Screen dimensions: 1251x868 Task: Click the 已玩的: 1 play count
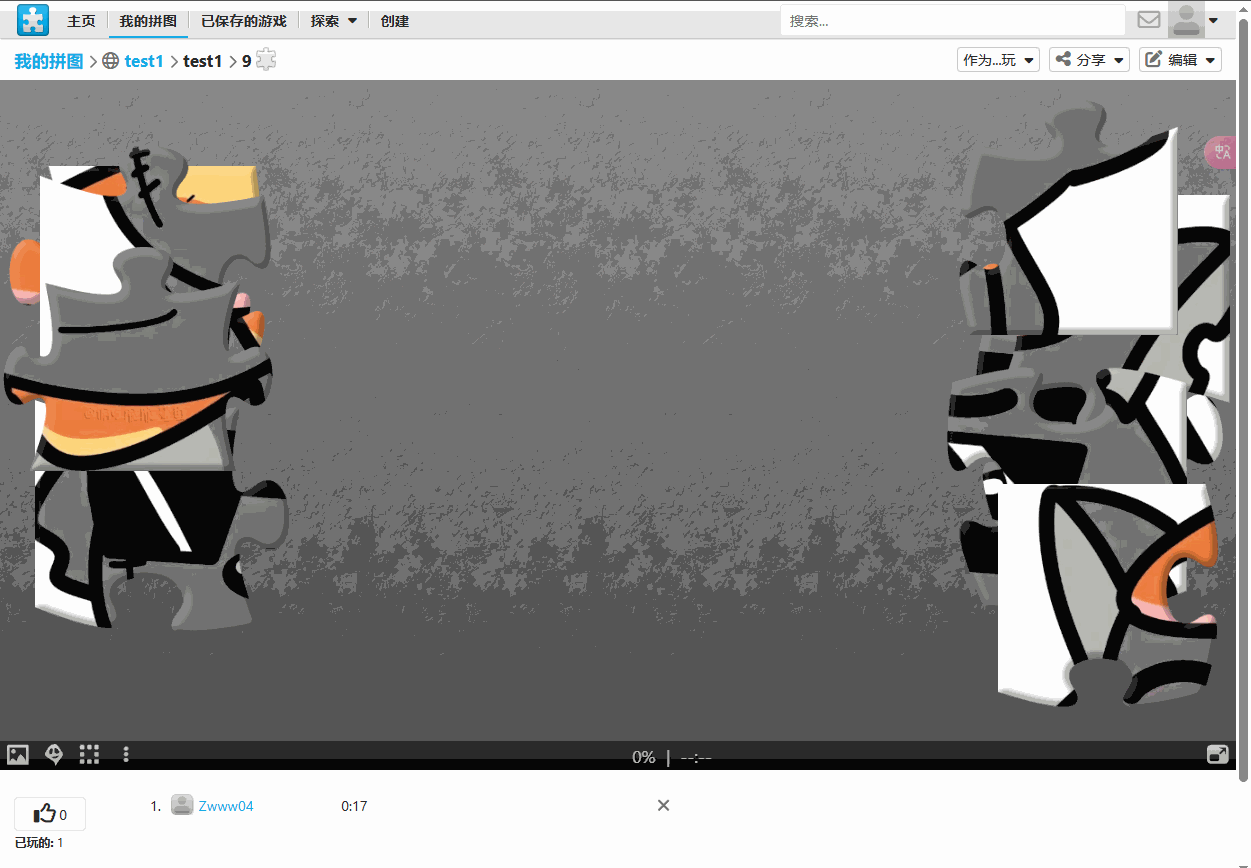point(39,843)
